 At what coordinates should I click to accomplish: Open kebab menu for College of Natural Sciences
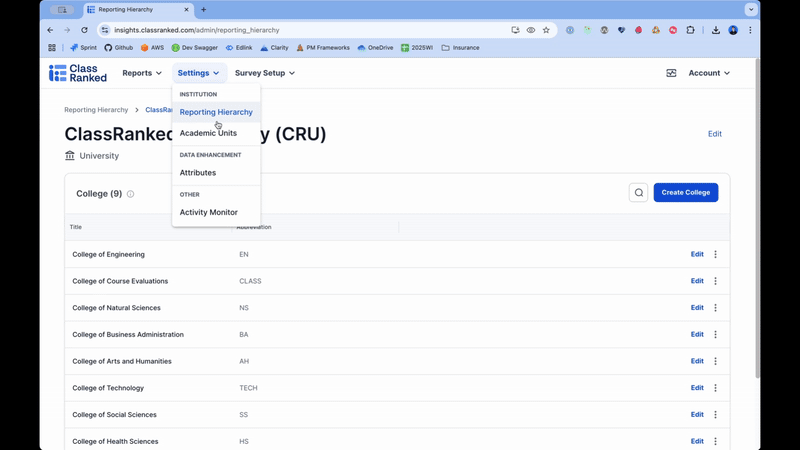[x=715, y=308]
